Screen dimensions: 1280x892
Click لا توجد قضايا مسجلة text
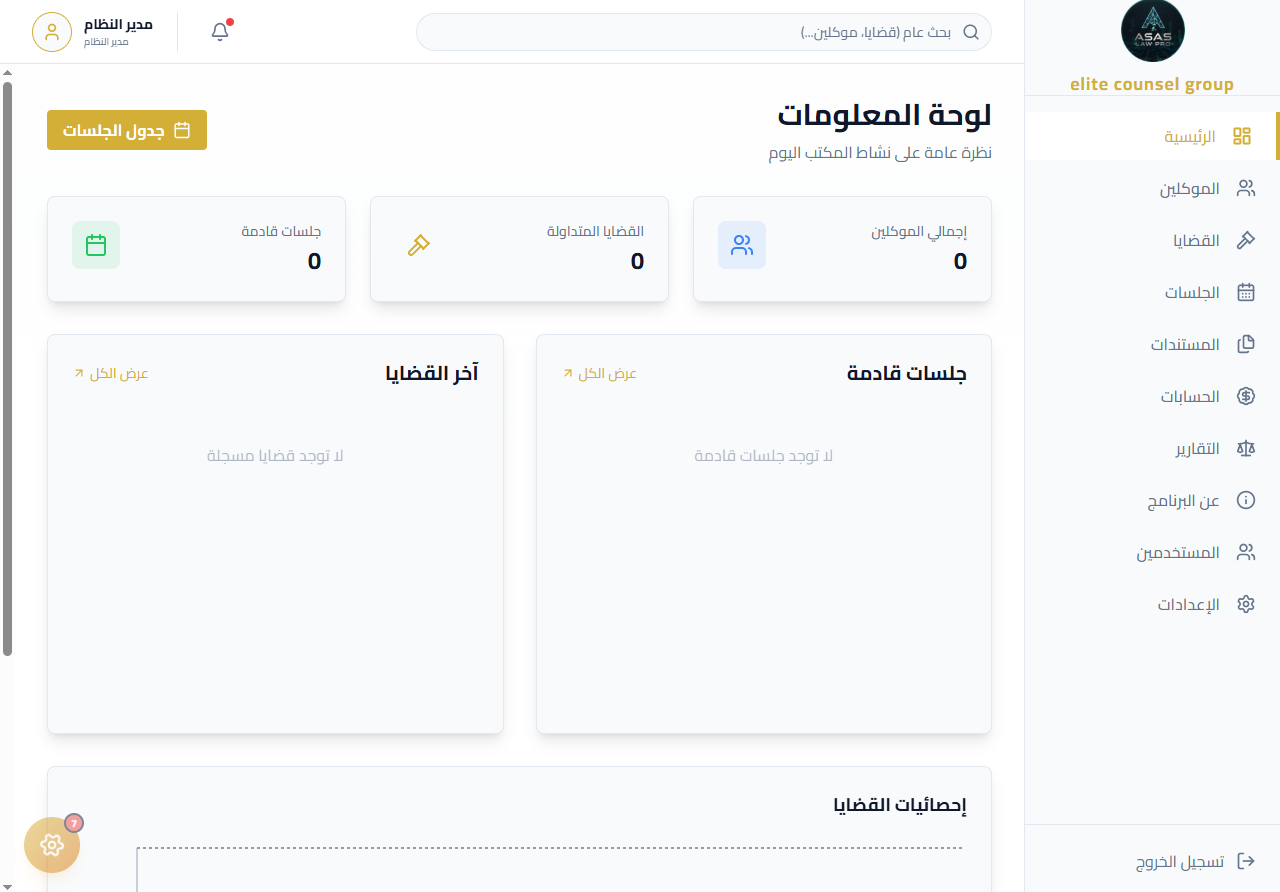click(x=275, y=456)
